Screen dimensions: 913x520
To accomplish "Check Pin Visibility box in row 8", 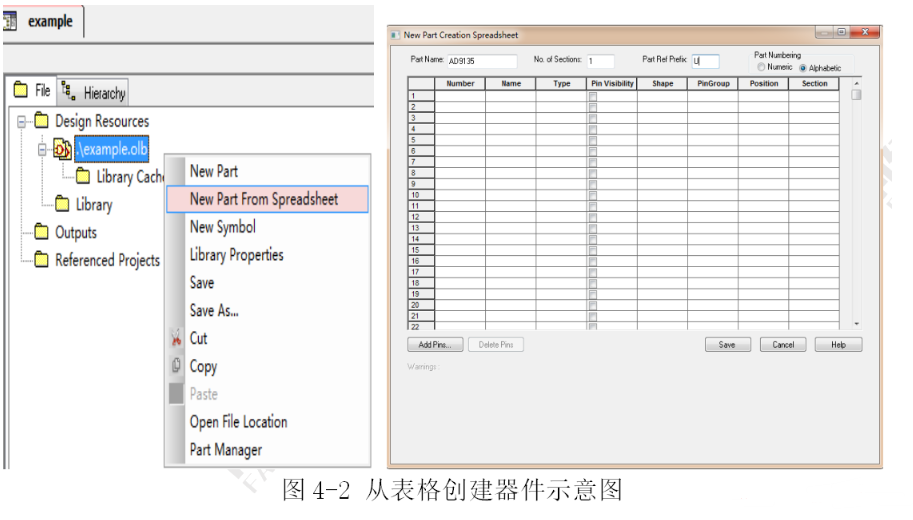I will coord(593,174).
